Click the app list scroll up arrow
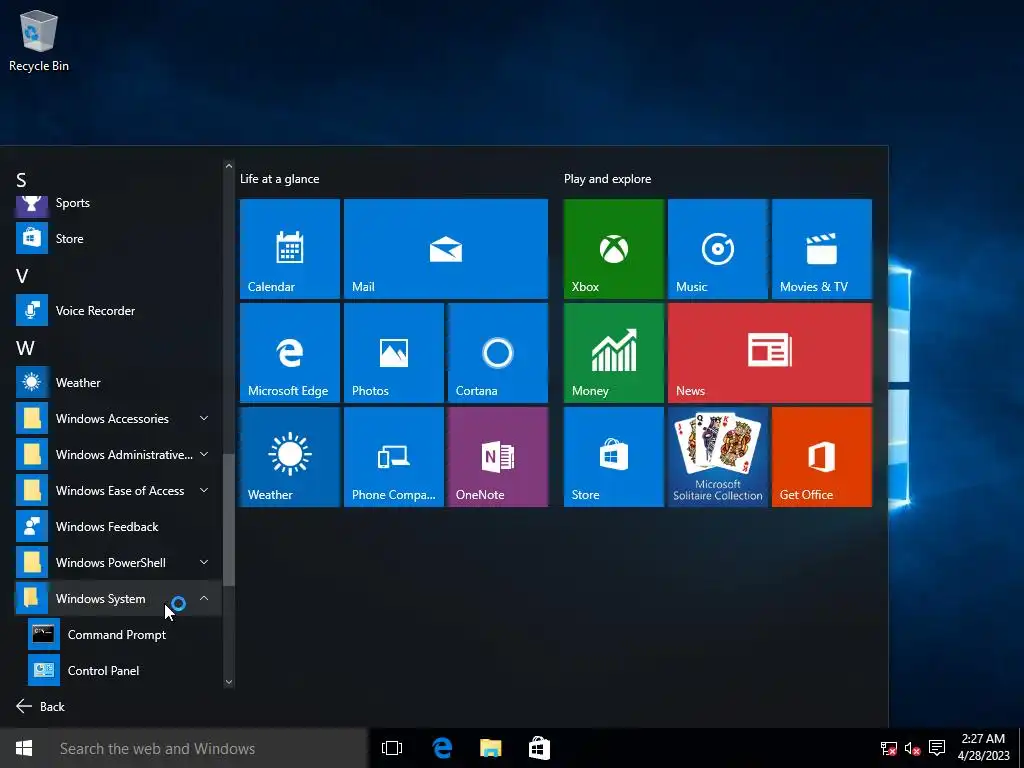This screenshot has height=768, width=1024. (x=229, y=167)
